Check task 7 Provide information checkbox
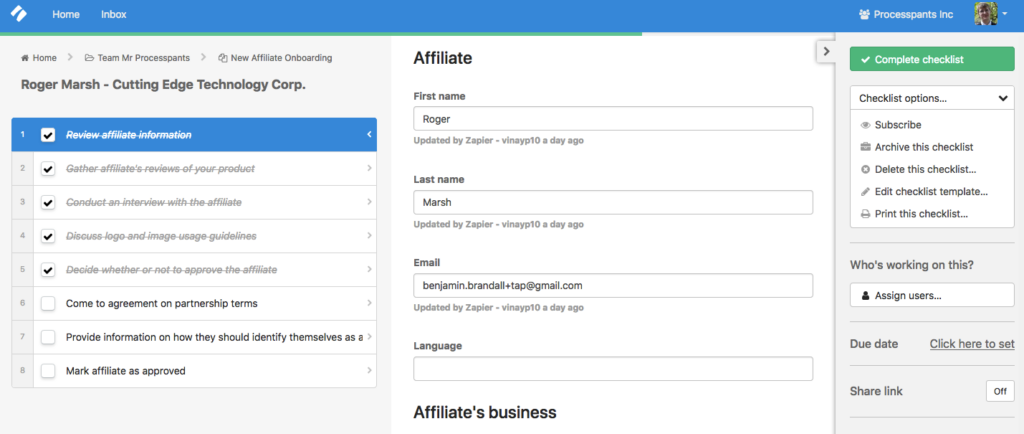Screen dimensions: 1024x434 [48, 337]
